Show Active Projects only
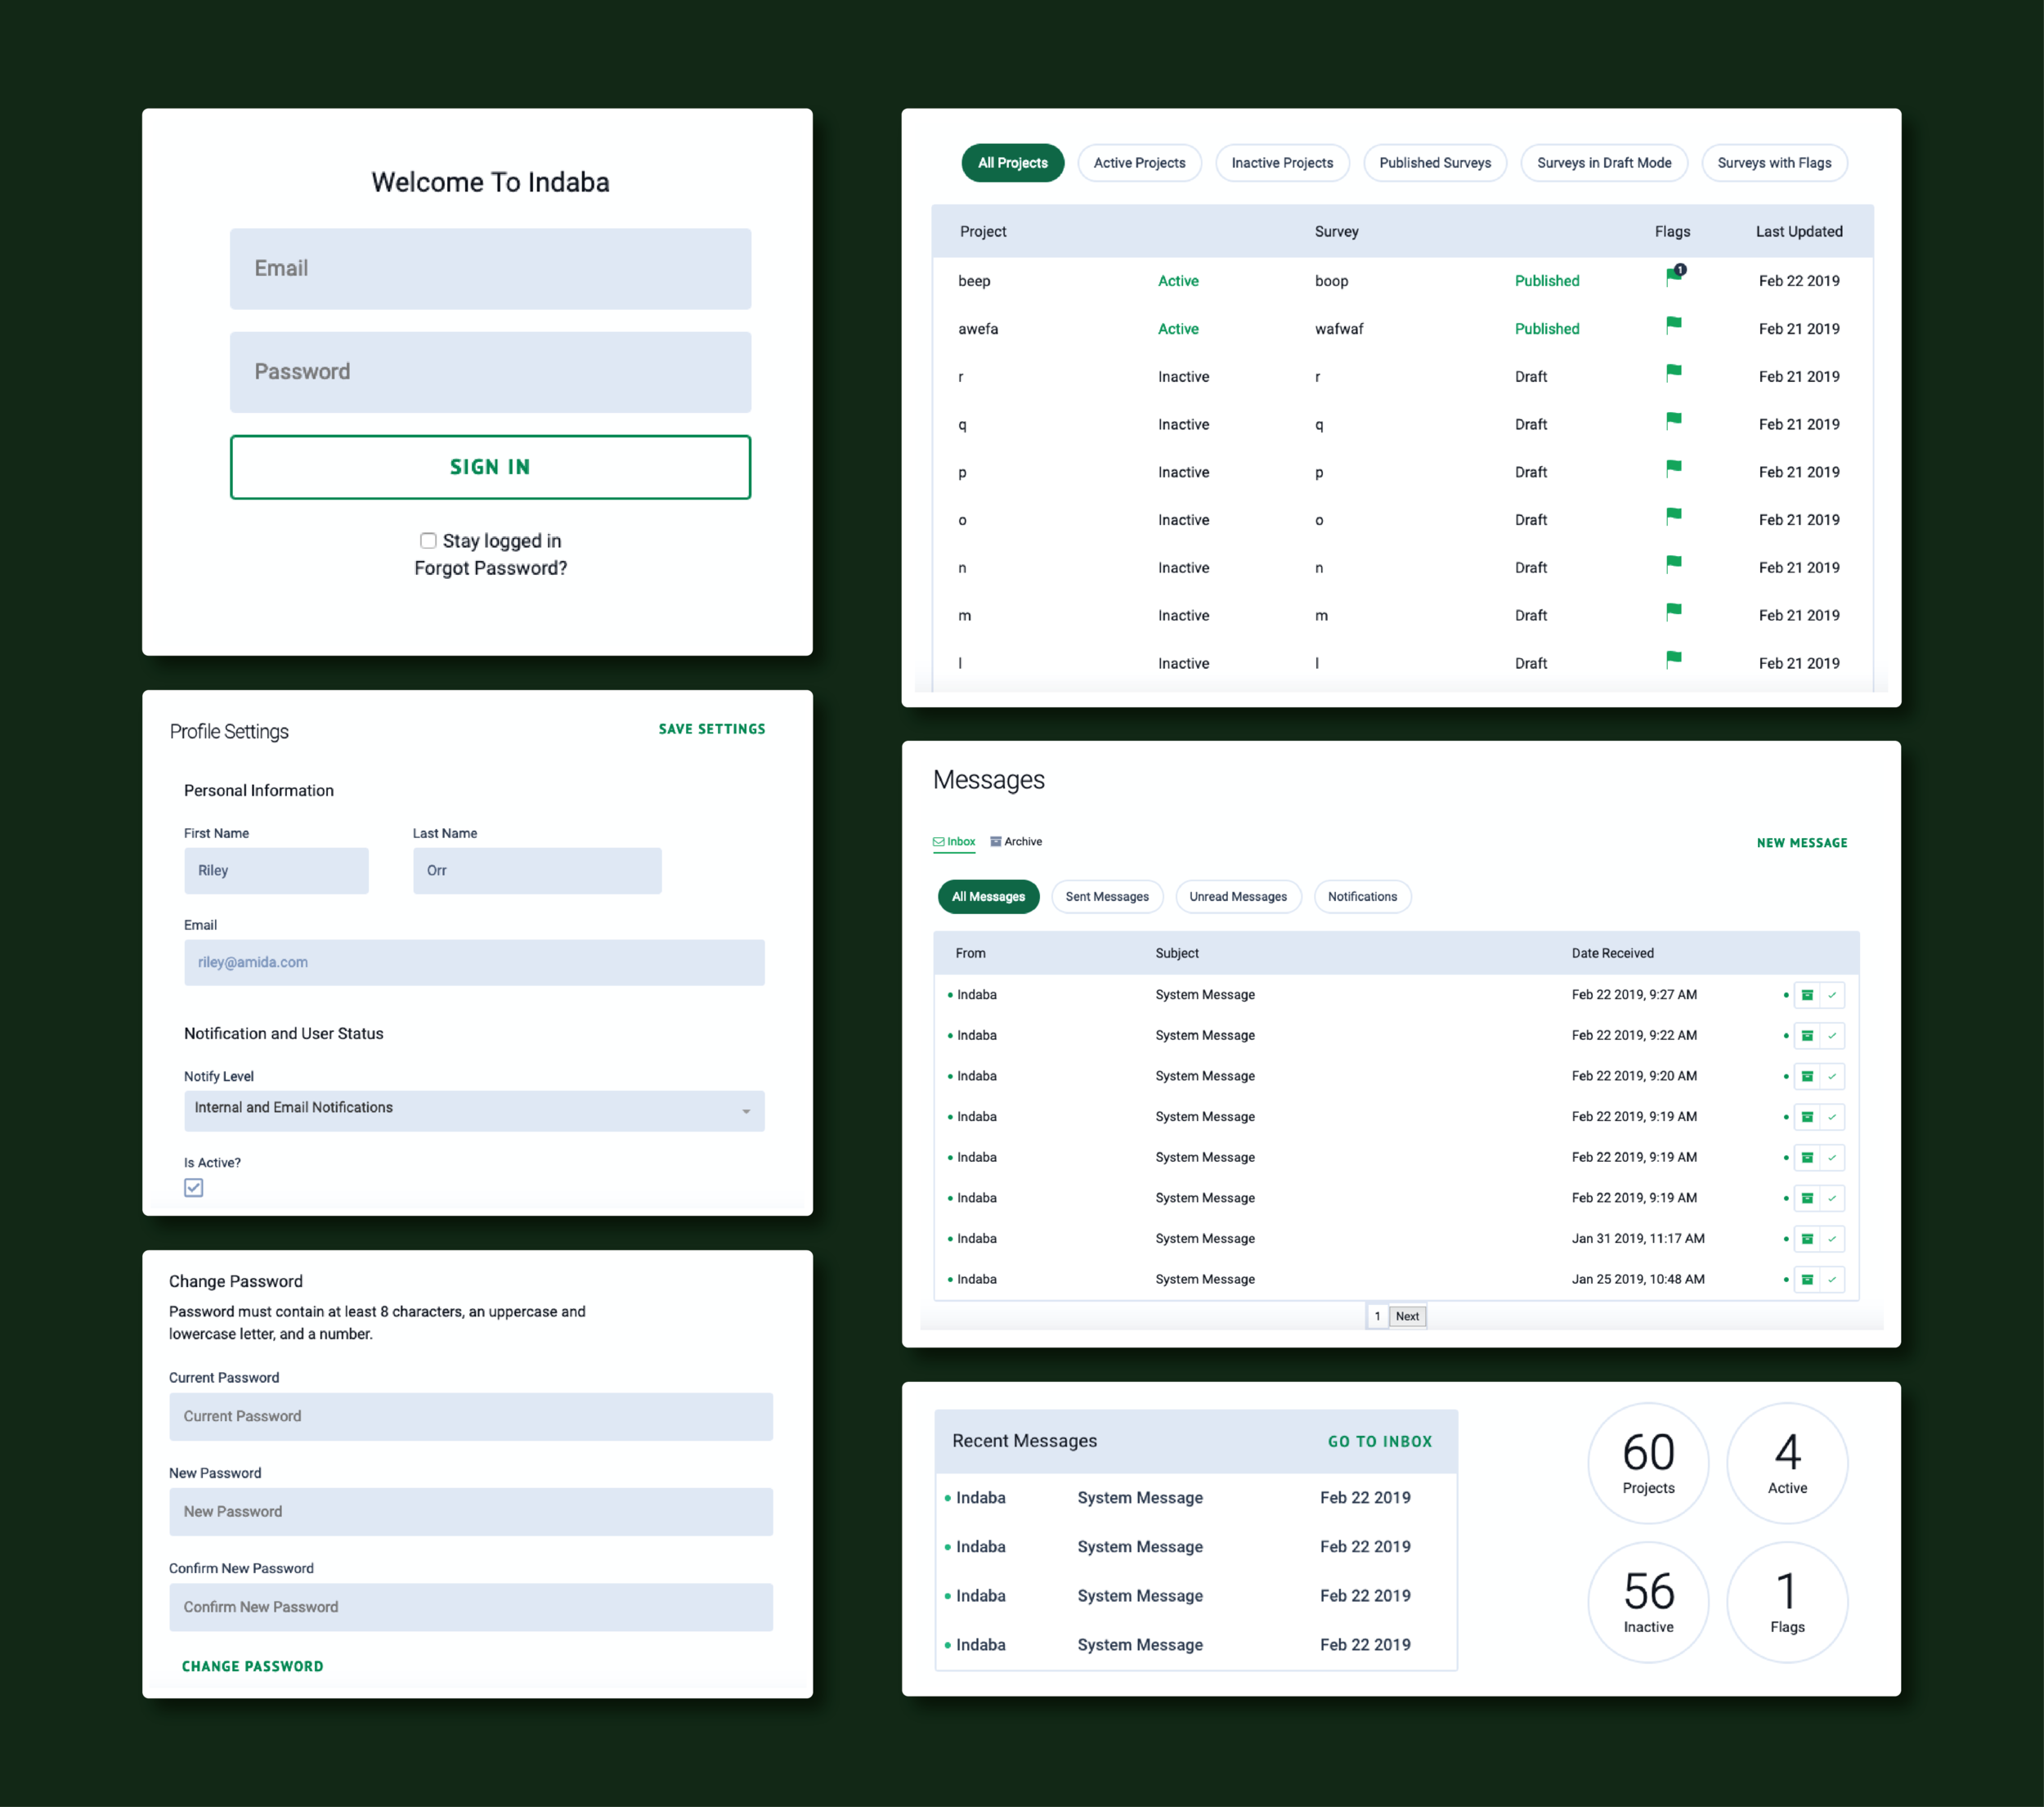Image resolution: width=2044 pixels, height=1807 pixels. [1138, 163]
